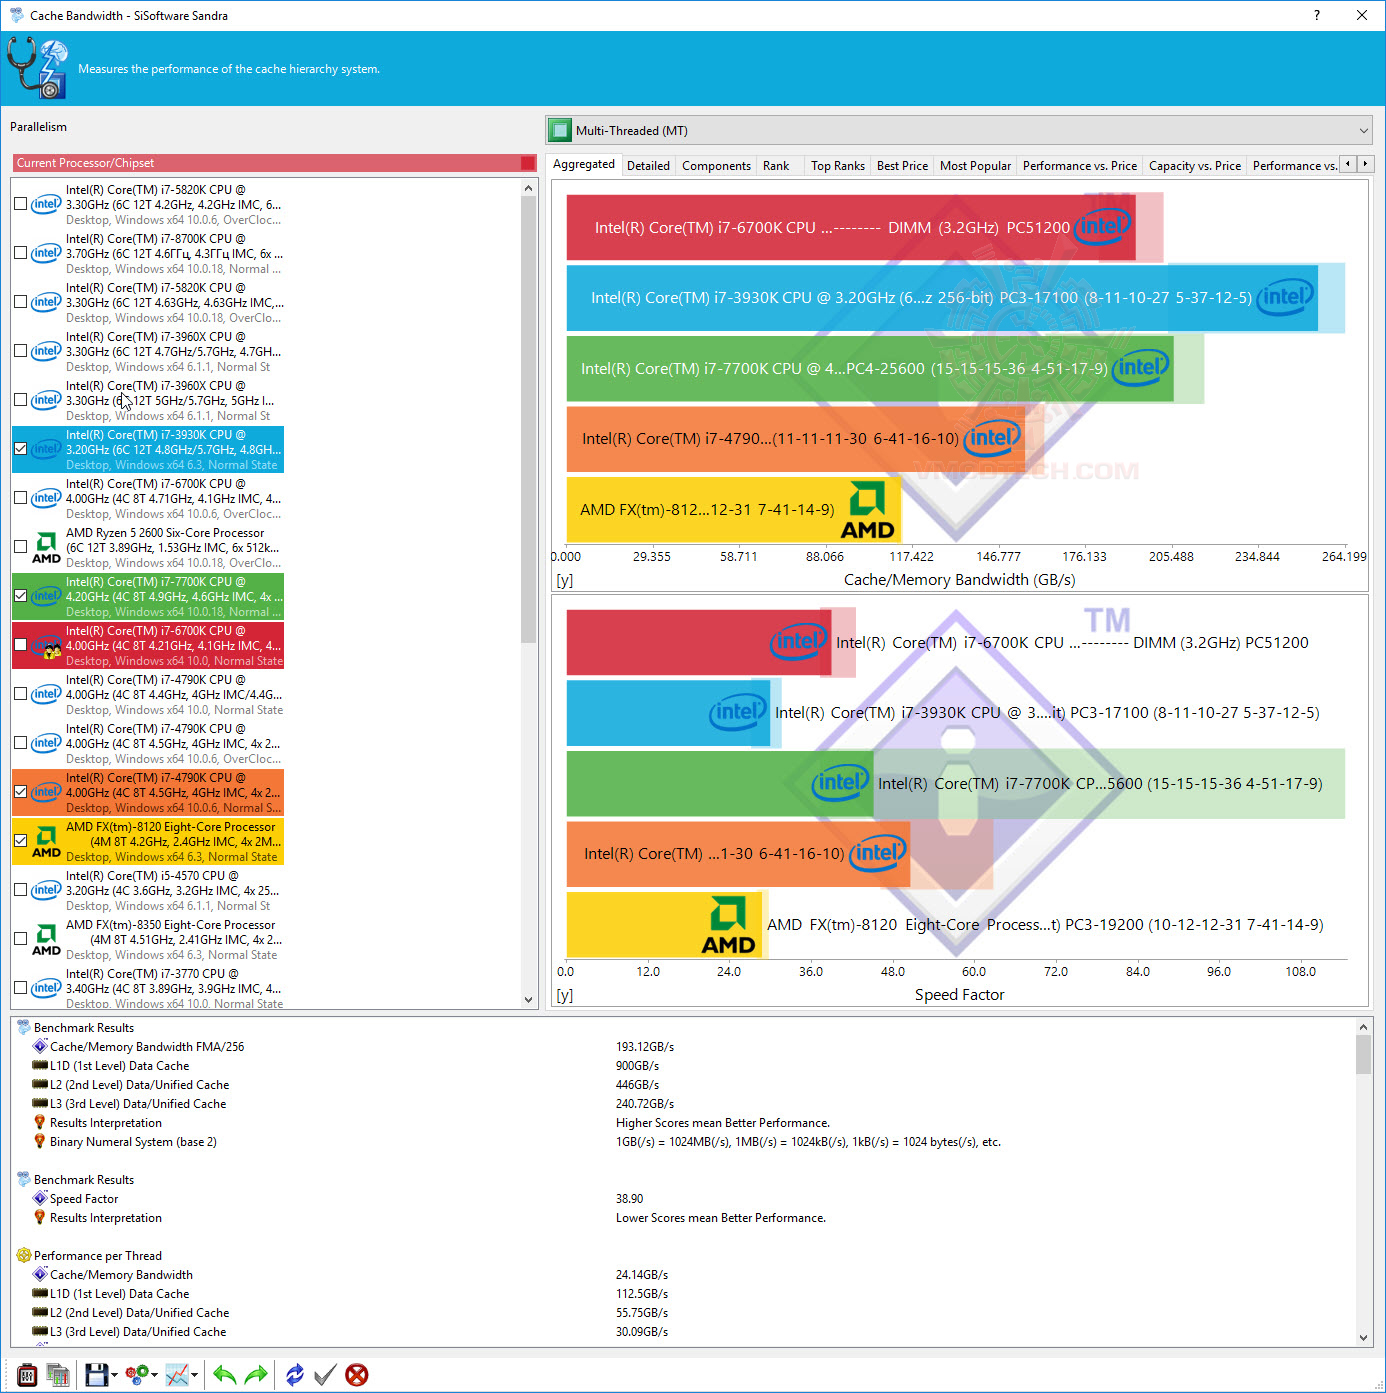Click the line graph chart icon
1386x1393 pixels.
click(x=177, y=1375)
